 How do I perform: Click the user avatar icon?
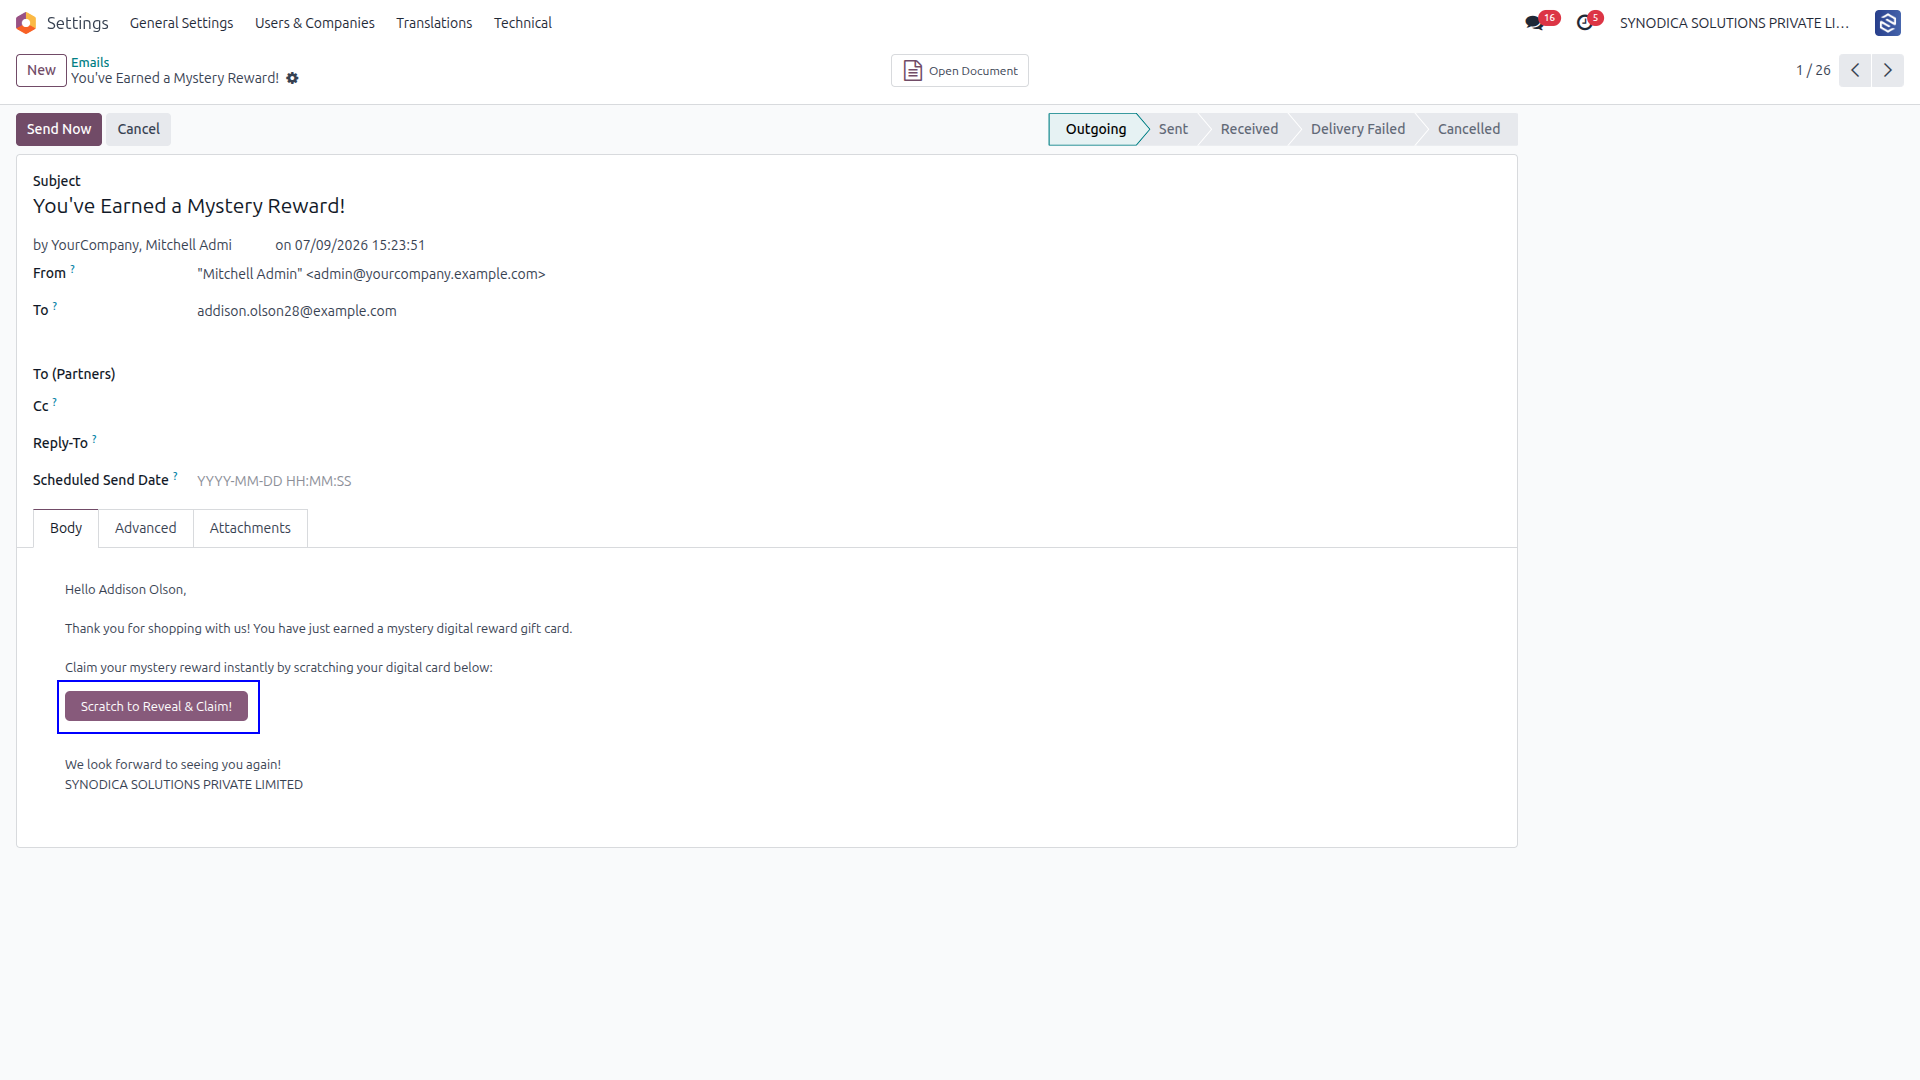[1887, 23]
